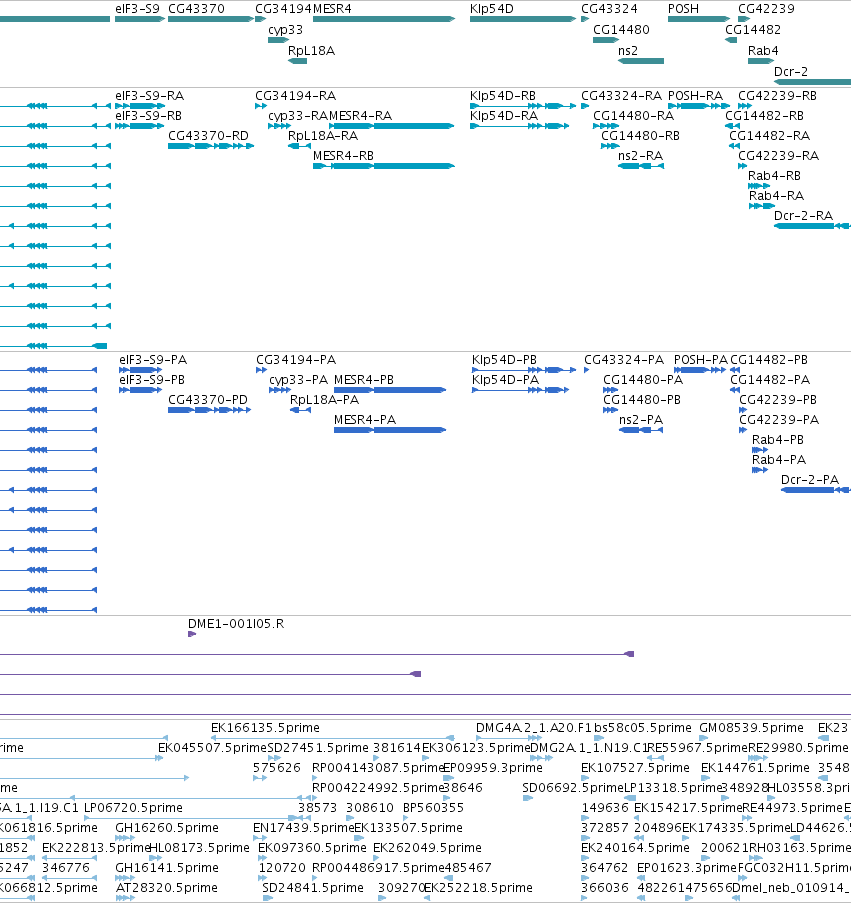Click the Rab4-PB protein feature
The image size is (851, 903).
click(760, 450)
